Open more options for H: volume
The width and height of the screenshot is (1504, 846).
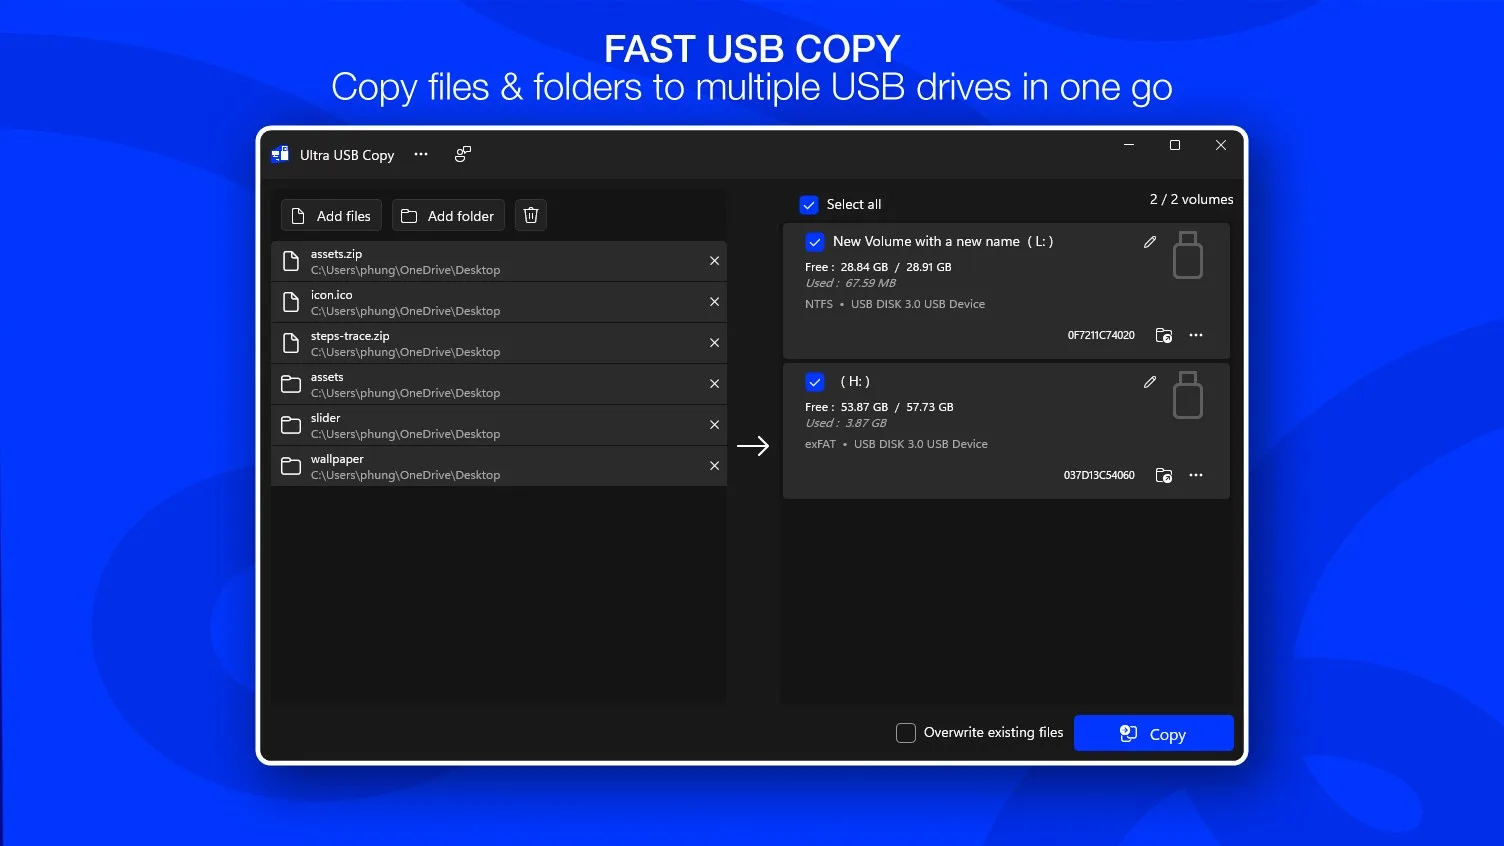(x=1196, y=475)
